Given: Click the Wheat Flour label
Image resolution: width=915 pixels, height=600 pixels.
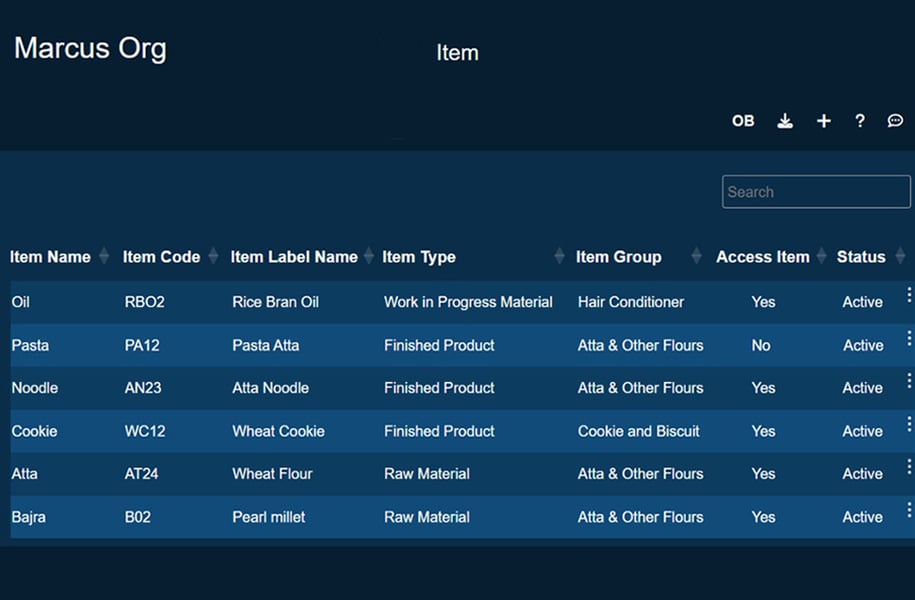Looking at the screenshot, I should coord(273,473).
